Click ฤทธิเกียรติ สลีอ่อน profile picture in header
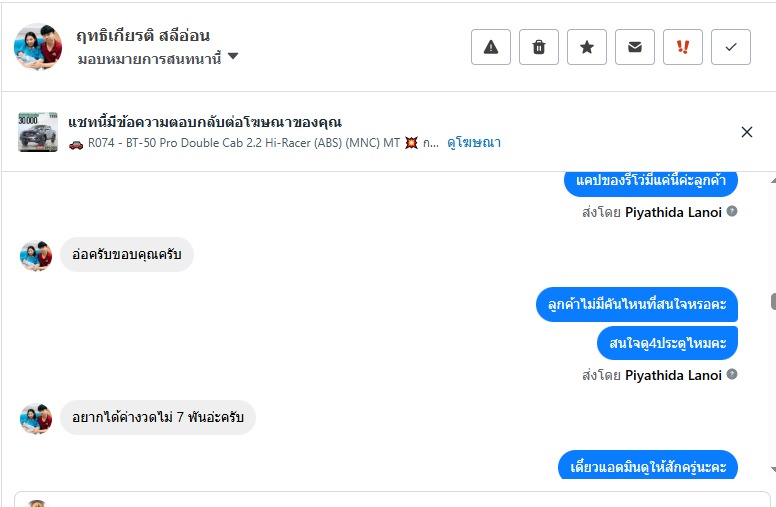Screen dimensions: 776x507 (x=38, y=47)
